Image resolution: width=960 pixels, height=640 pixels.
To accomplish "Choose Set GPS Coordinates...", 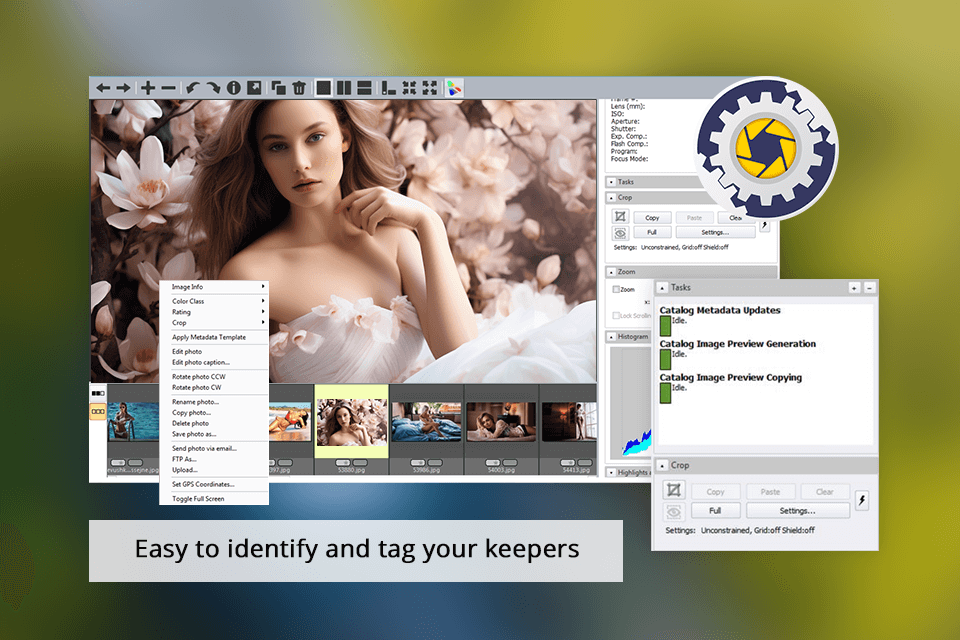I will pos(214,484).
